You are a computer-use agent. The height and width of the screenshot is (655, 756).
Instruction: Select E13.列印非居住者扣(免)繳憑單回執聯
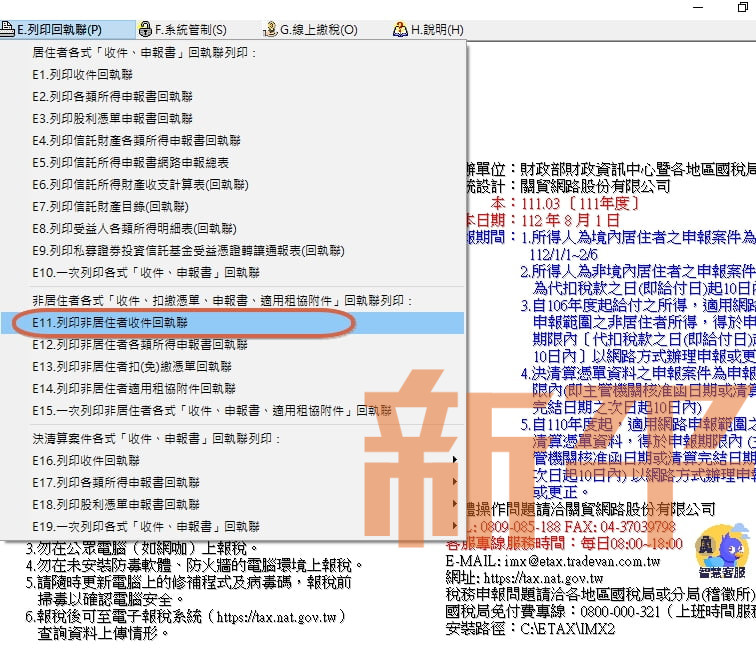133,367
